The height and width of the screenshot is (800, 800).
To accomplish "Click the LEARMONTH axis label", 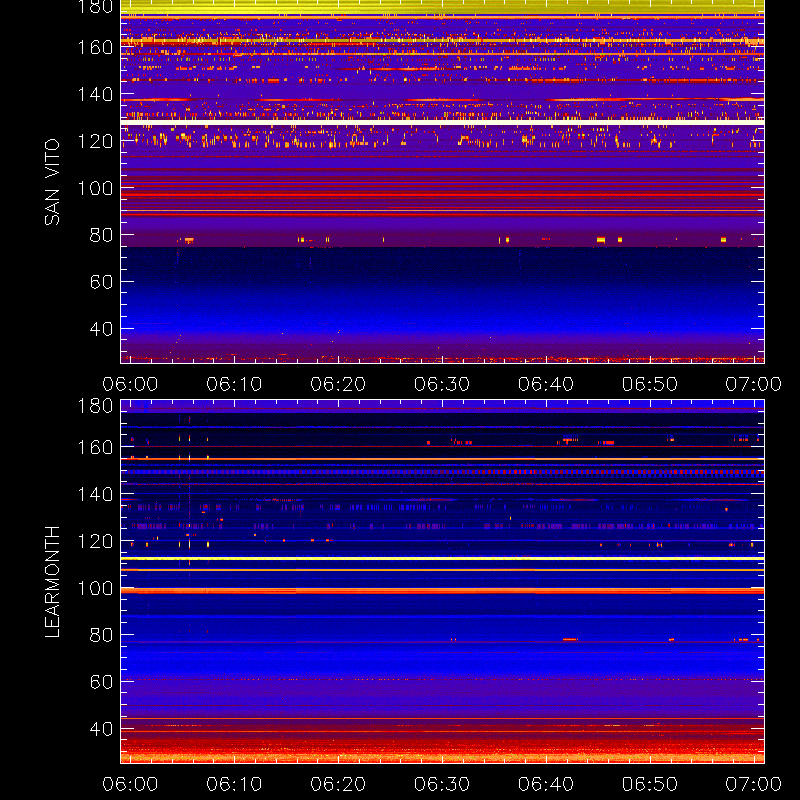I will [52, 582].
